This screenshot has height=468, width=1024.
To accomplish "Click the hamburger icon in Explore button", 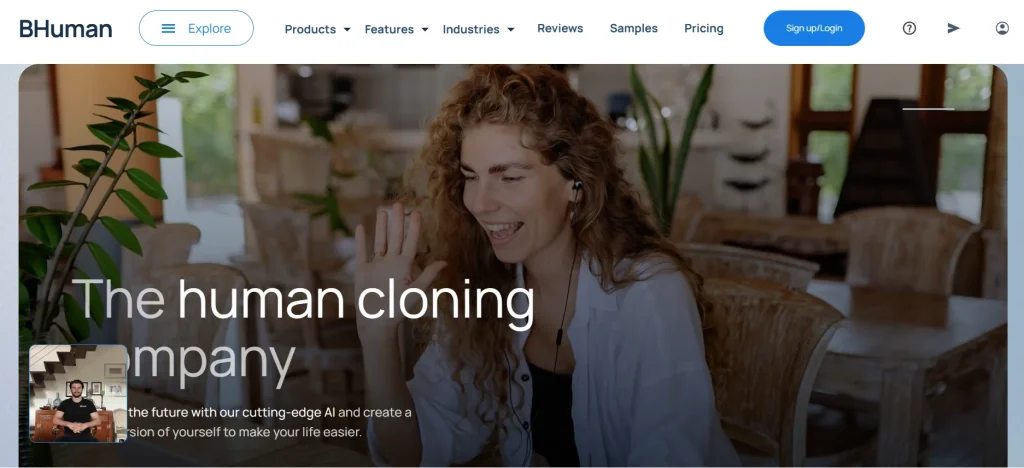I will click(168, 29).
